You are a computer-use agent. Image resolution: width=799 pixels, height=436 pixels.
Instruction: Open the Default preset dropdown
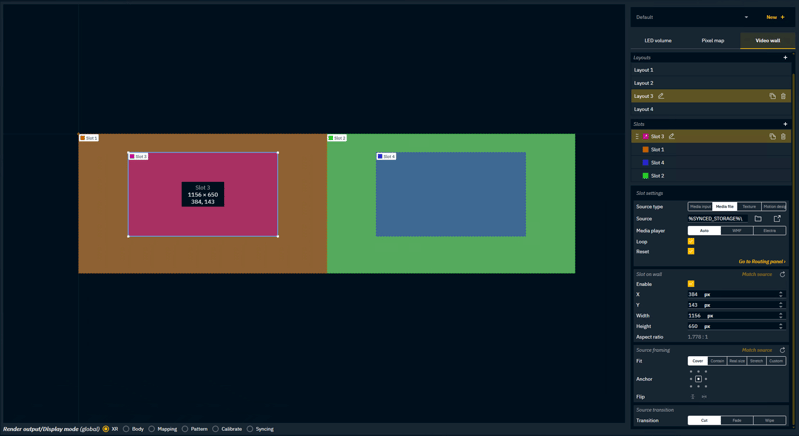point(693,17)
